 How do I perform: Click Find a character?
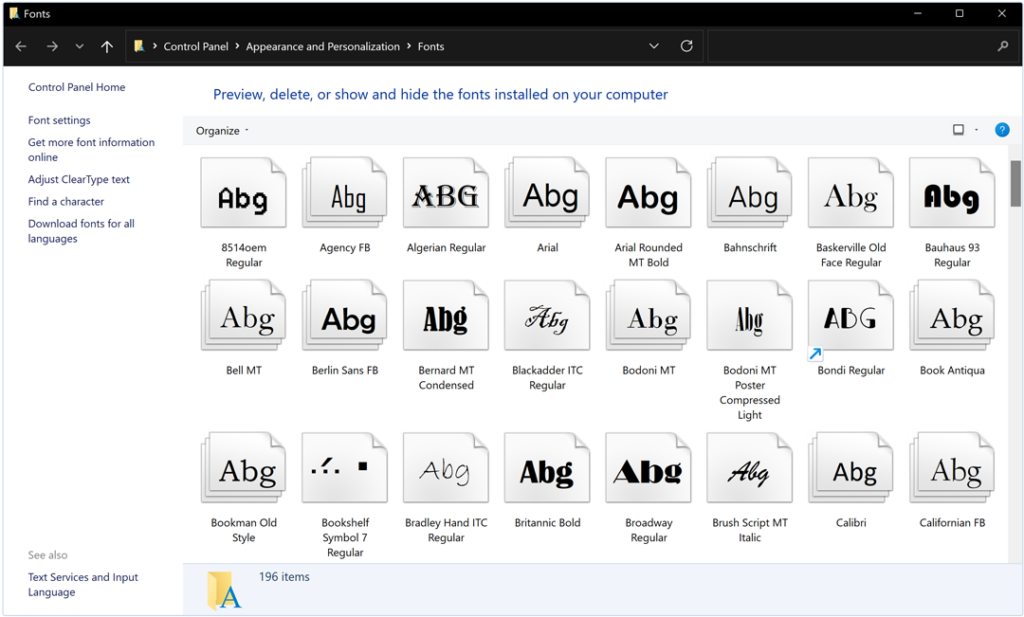pyautogui.click(x=65, y=201)
